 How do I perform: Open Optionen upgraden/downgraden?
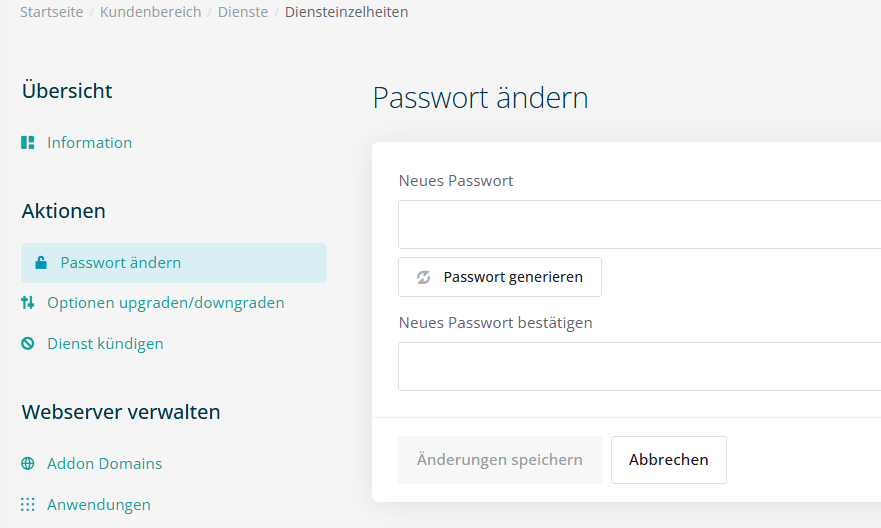pyautogui.click(x=165, y=303)
